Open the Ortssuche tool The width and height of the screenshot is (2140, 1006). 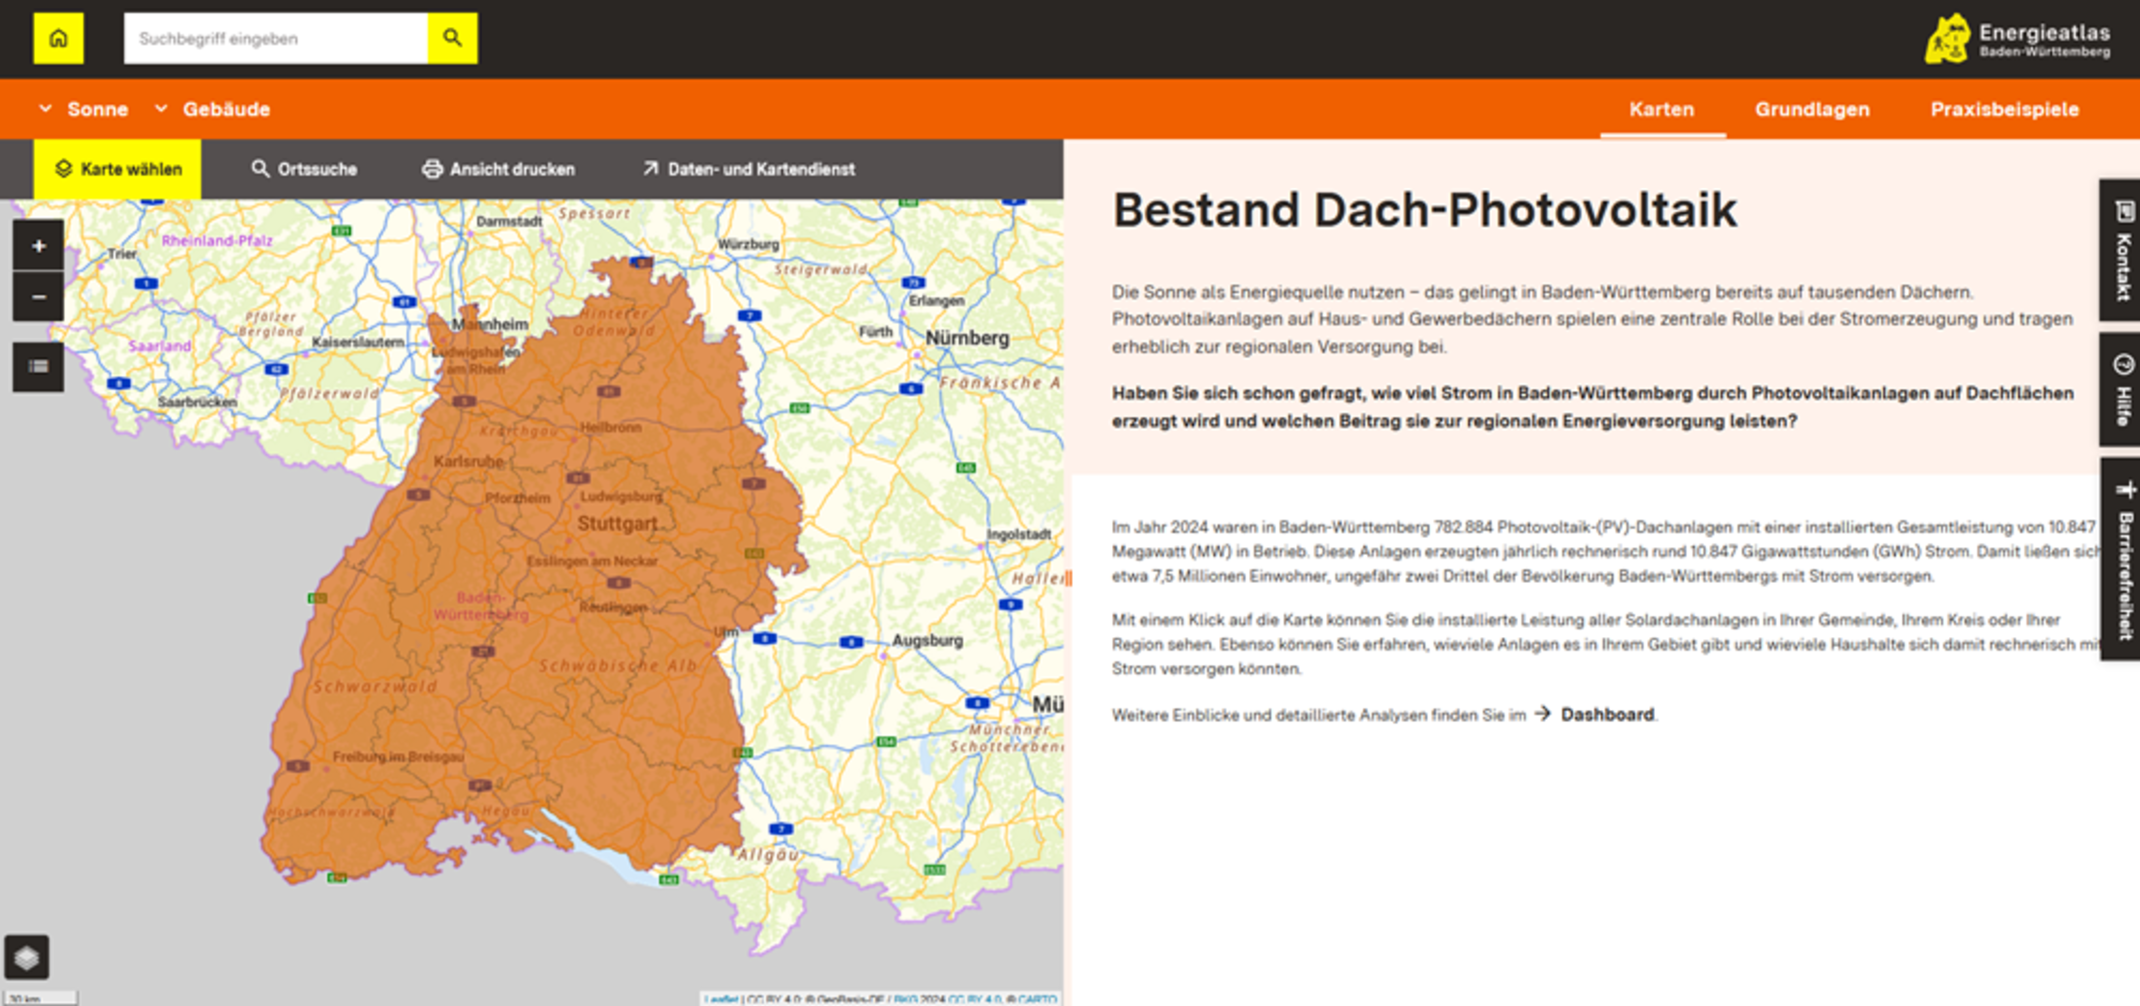click(x=304, y=169)
